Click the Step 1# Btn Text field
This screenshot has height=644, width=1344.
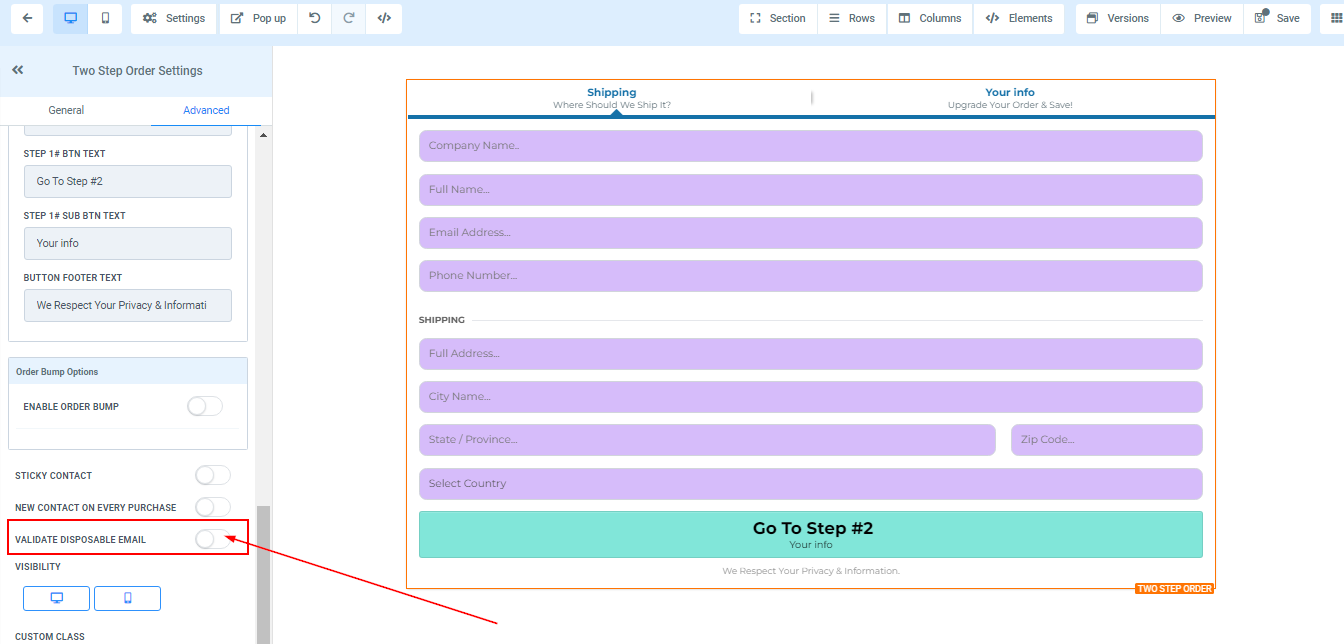pyautogui.click(x=128, y=181)
